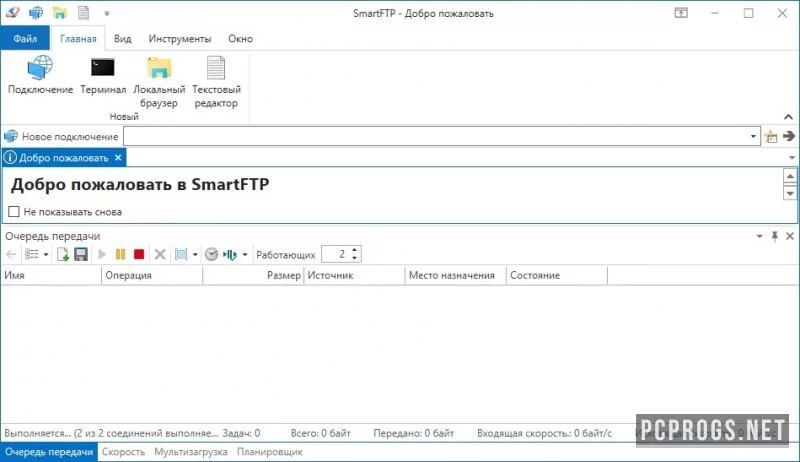
Task: Sort by the Размер column header
Action: (253, 275)
